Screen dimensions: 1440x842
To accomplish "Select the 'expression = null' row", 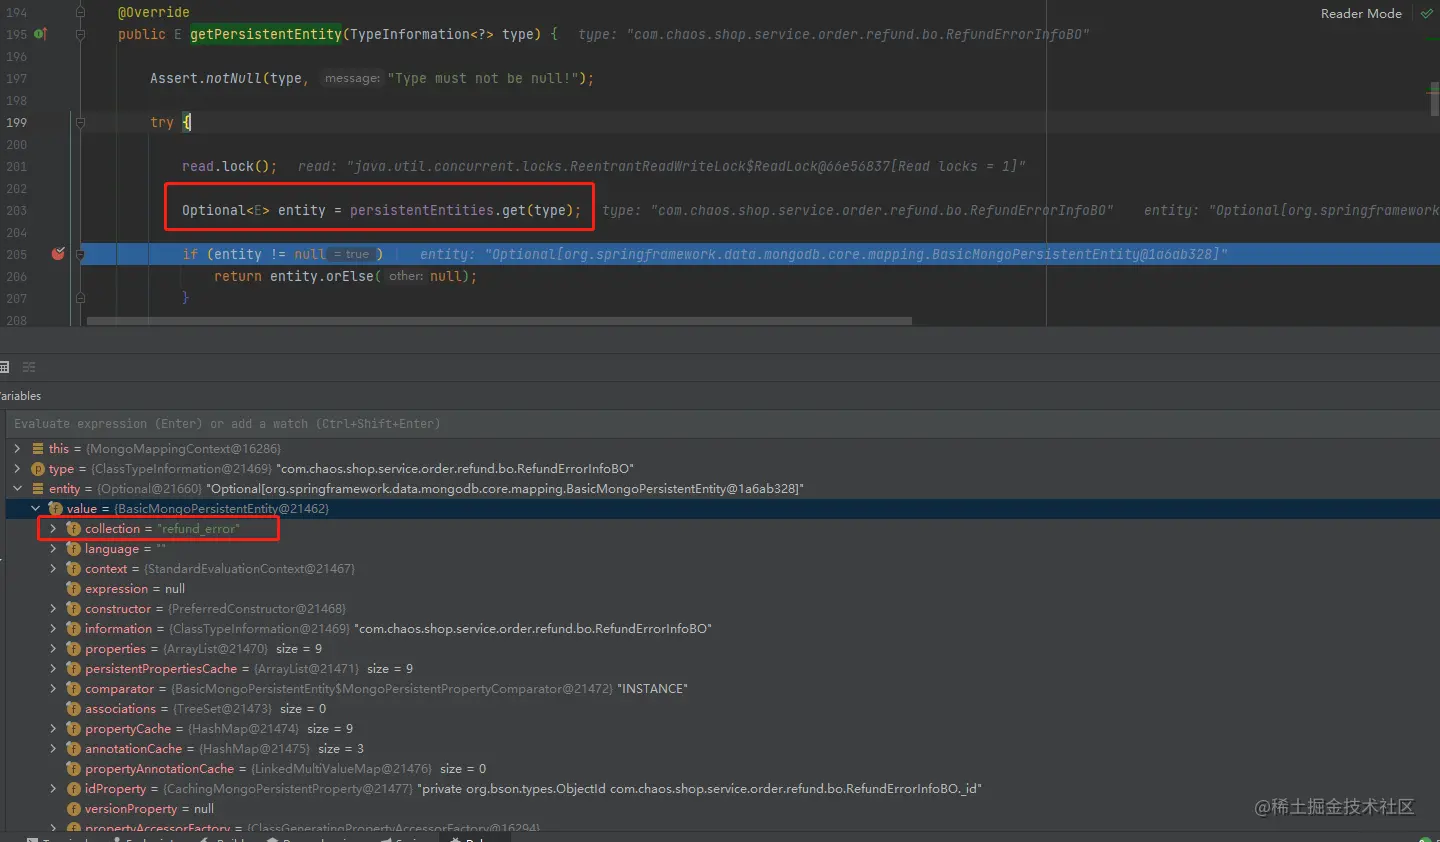I will coord(720,589).
